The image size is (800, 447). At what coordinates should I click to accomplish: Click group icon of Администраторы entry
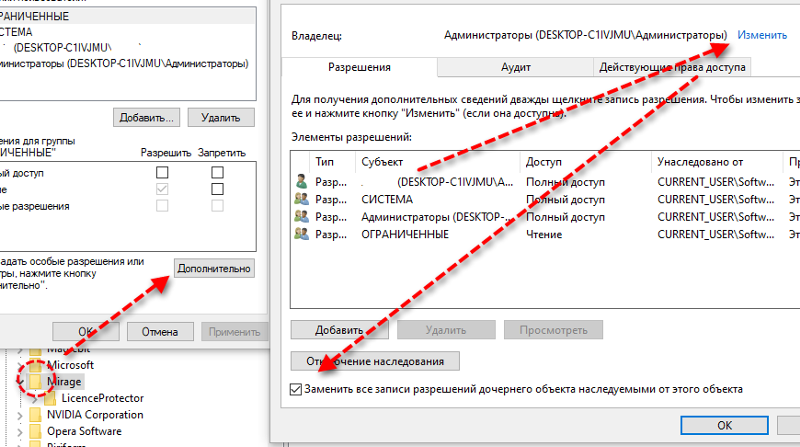(x=302, y=216)
